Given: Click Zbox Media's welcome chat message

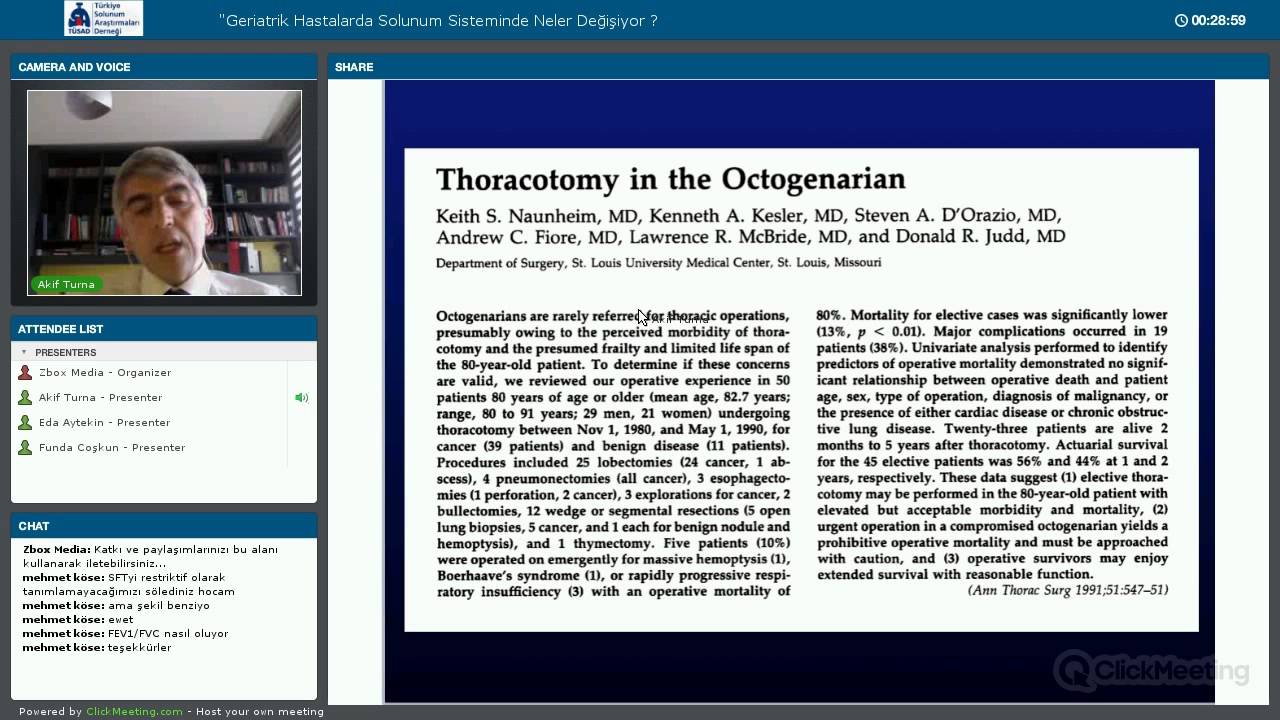Looking at the screenshot, I should coord(150,557).
